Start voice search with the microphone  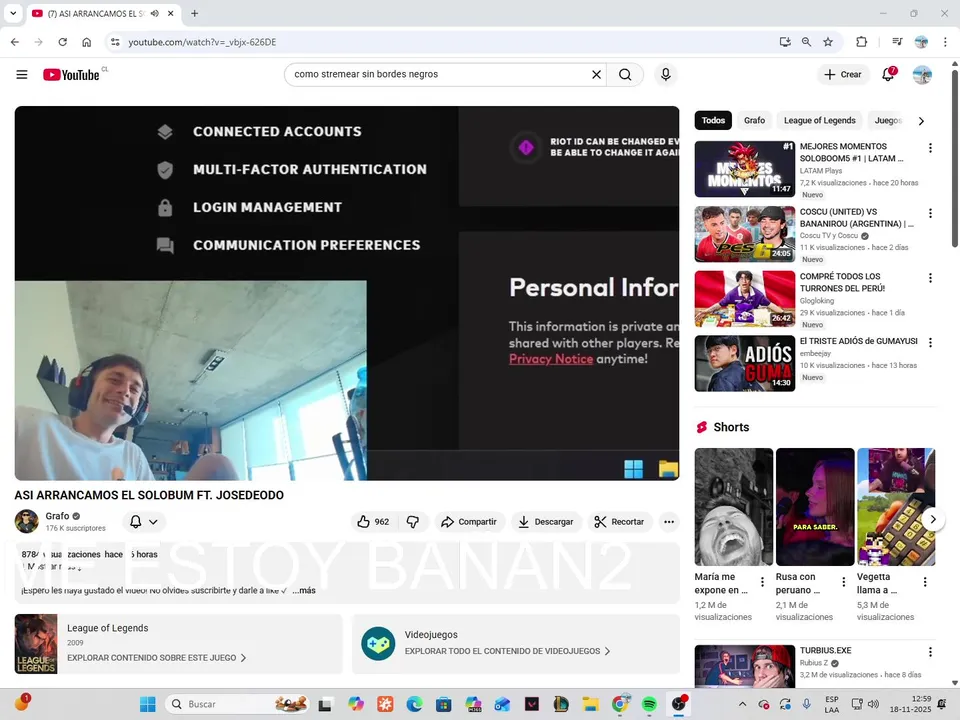pos(666,74)
